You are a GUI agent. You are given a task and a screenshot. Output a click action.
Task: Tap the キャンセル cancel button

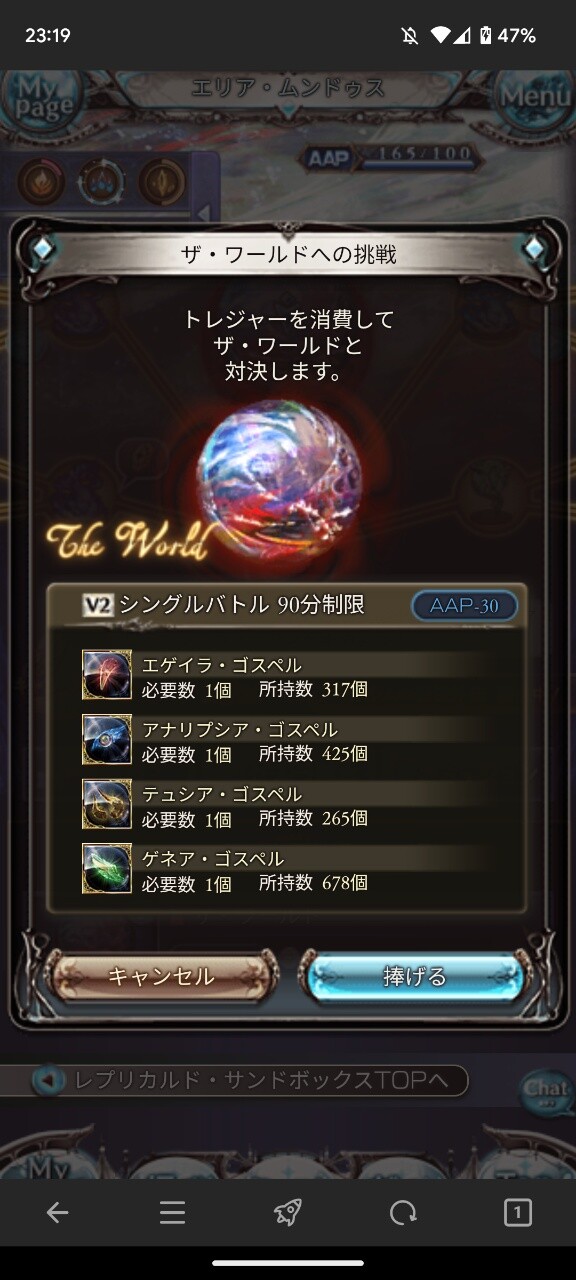[162, 977]
